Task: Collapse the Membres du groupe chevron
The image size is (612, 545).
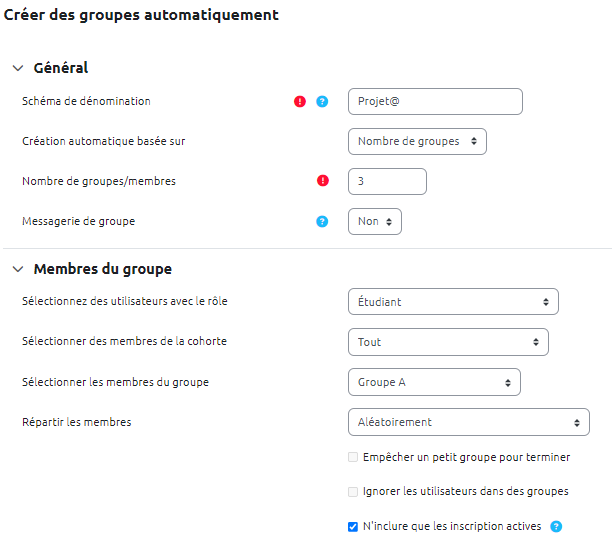Action: click(18, 269)
